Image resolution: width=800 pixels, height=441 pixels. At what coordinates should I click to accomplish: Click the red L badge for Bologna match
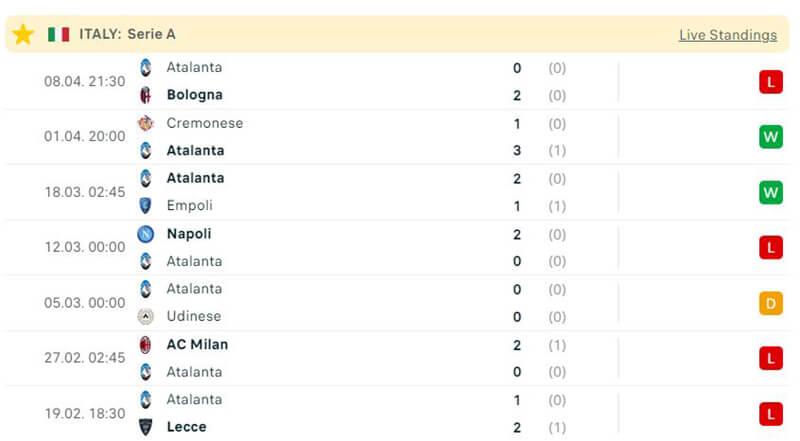(770, 82)
